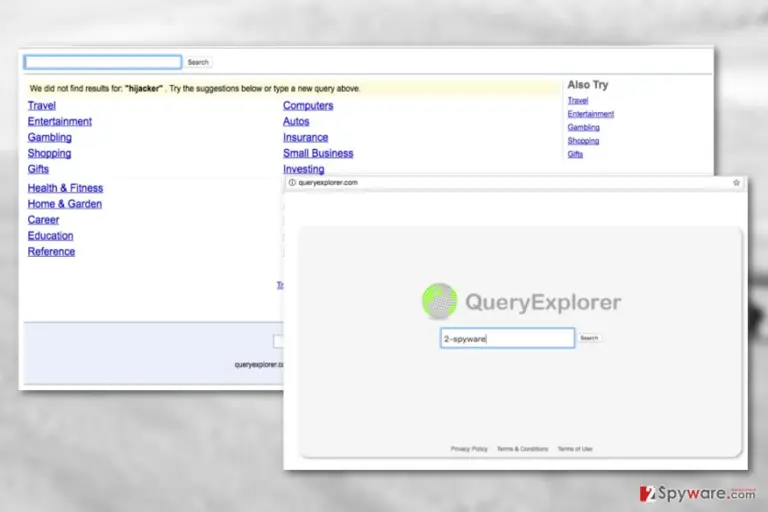Click the Search button beside 2-spyware field

(x=589, y=338)
